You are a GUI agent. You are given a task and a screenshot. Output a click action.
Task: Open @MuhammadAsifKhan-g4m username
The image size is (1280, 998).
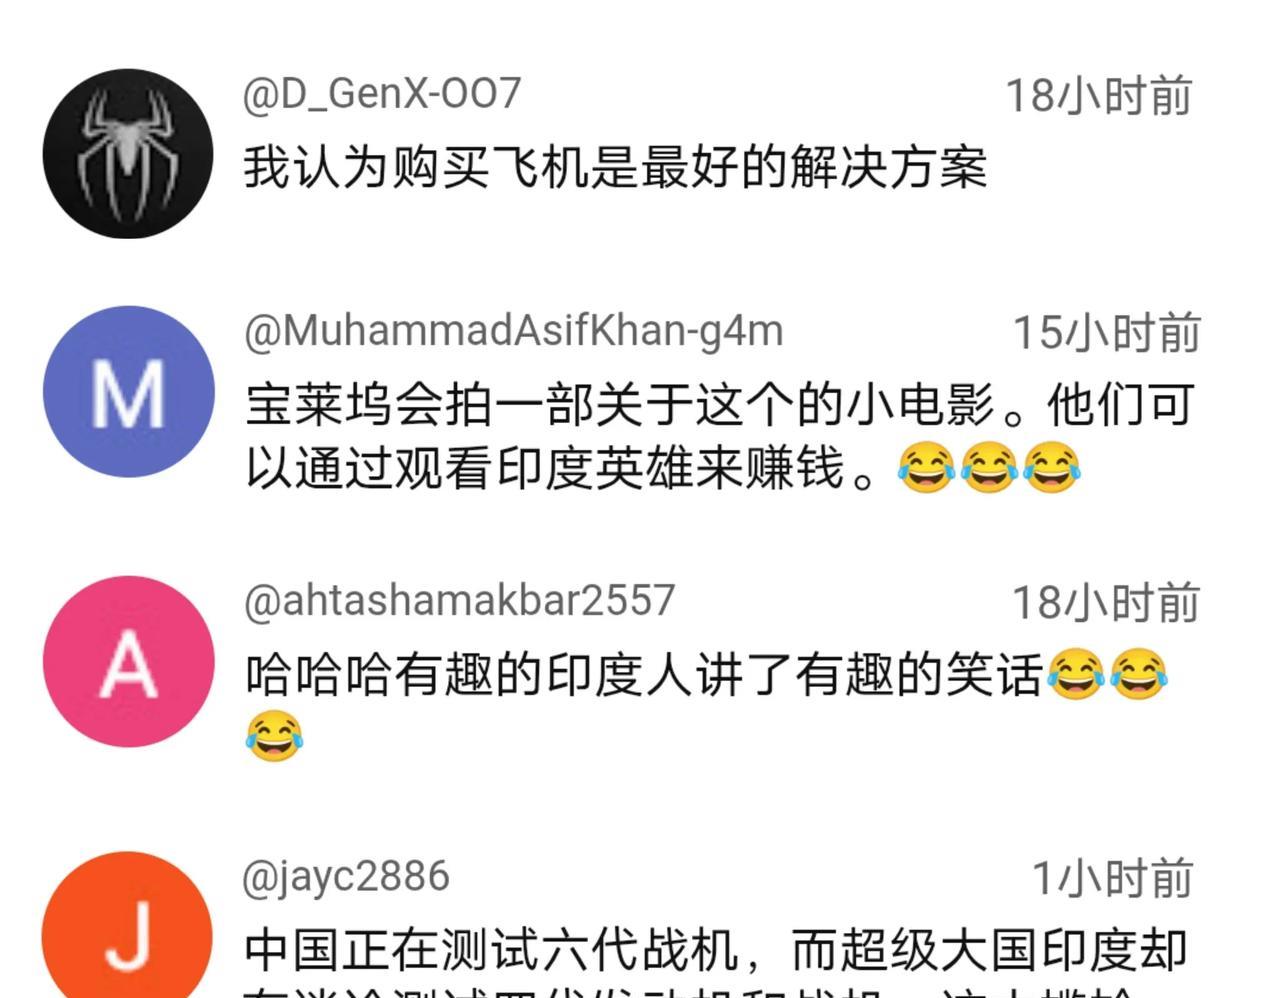pyautogui.click(x=513, y=331)
